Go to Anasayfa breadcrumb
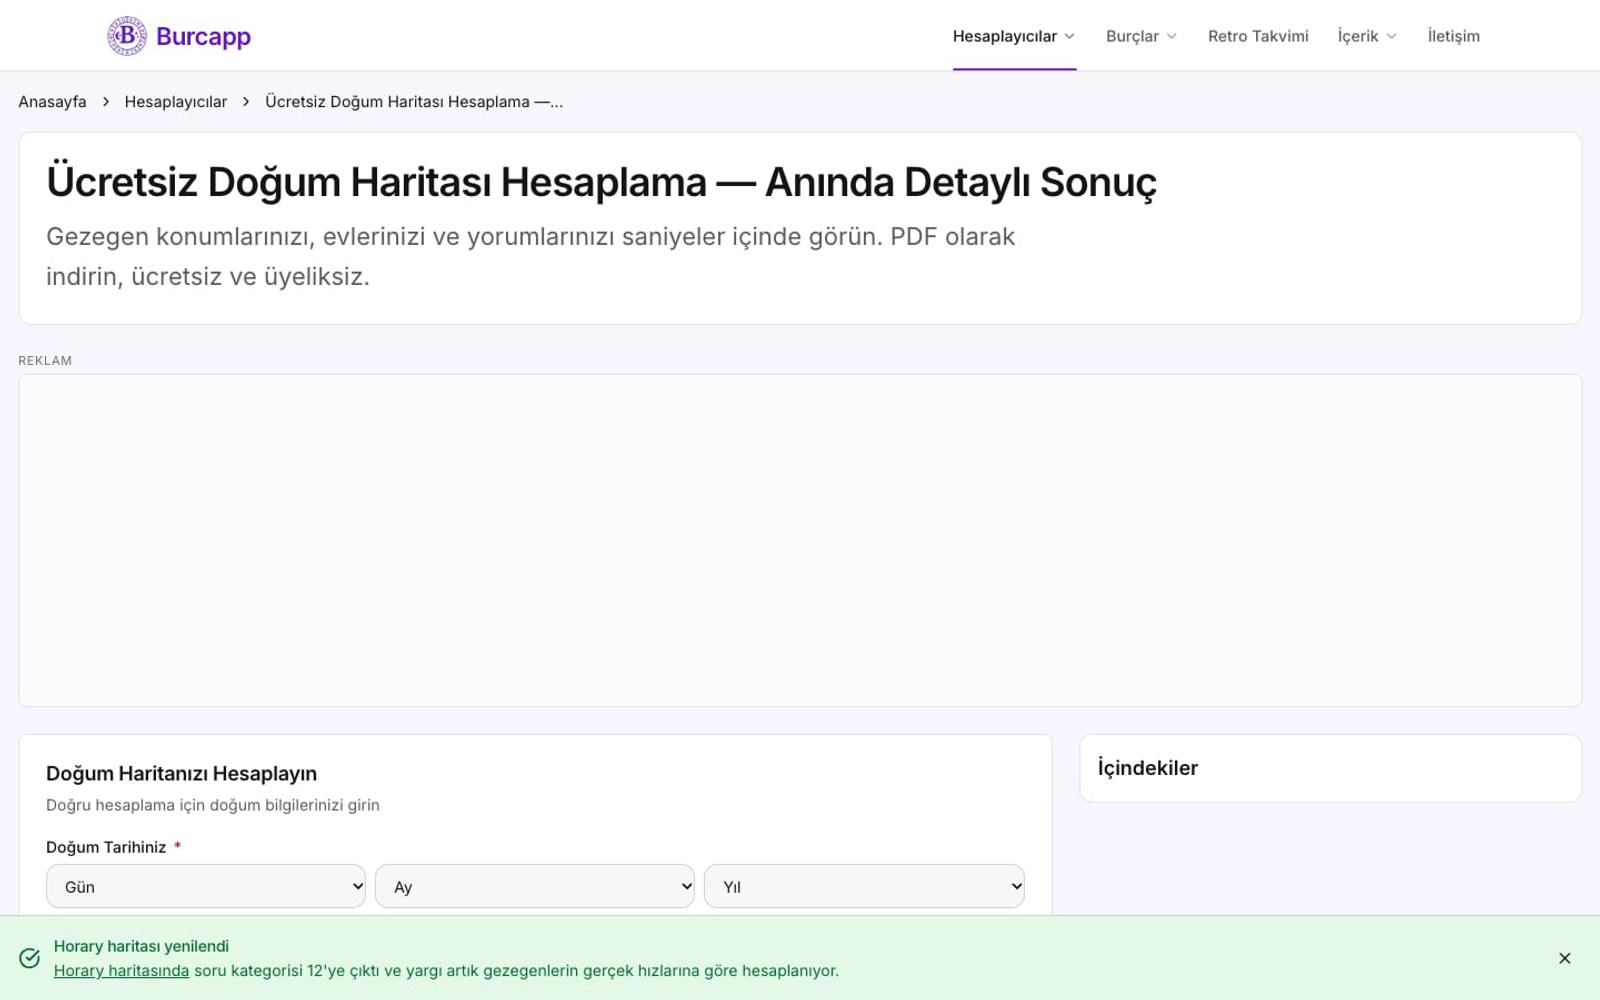1600x1000 pixels. coord(52,102)
